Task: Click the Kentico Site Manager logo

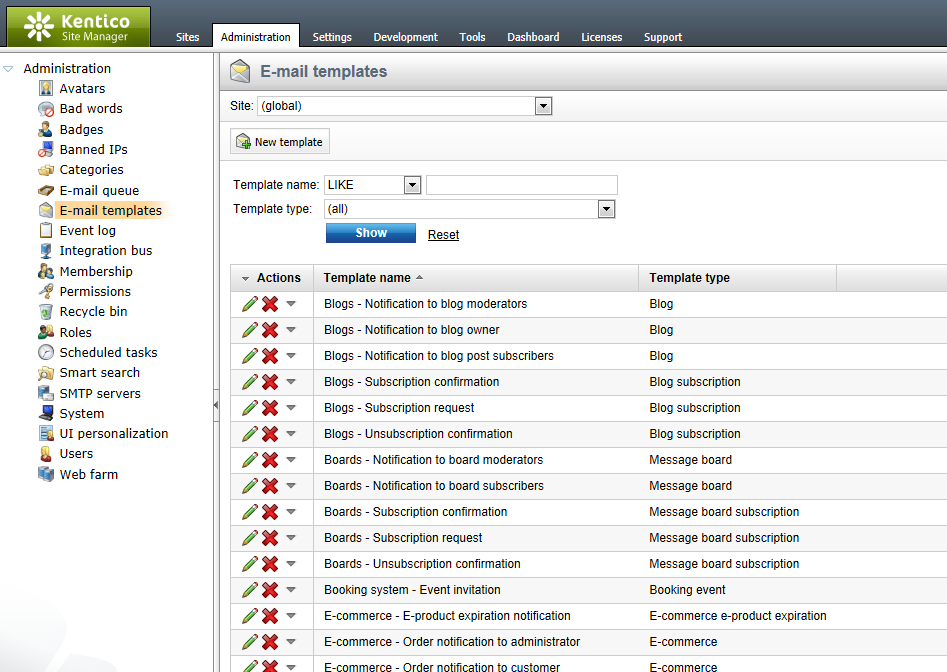Action: coord(79,27)
